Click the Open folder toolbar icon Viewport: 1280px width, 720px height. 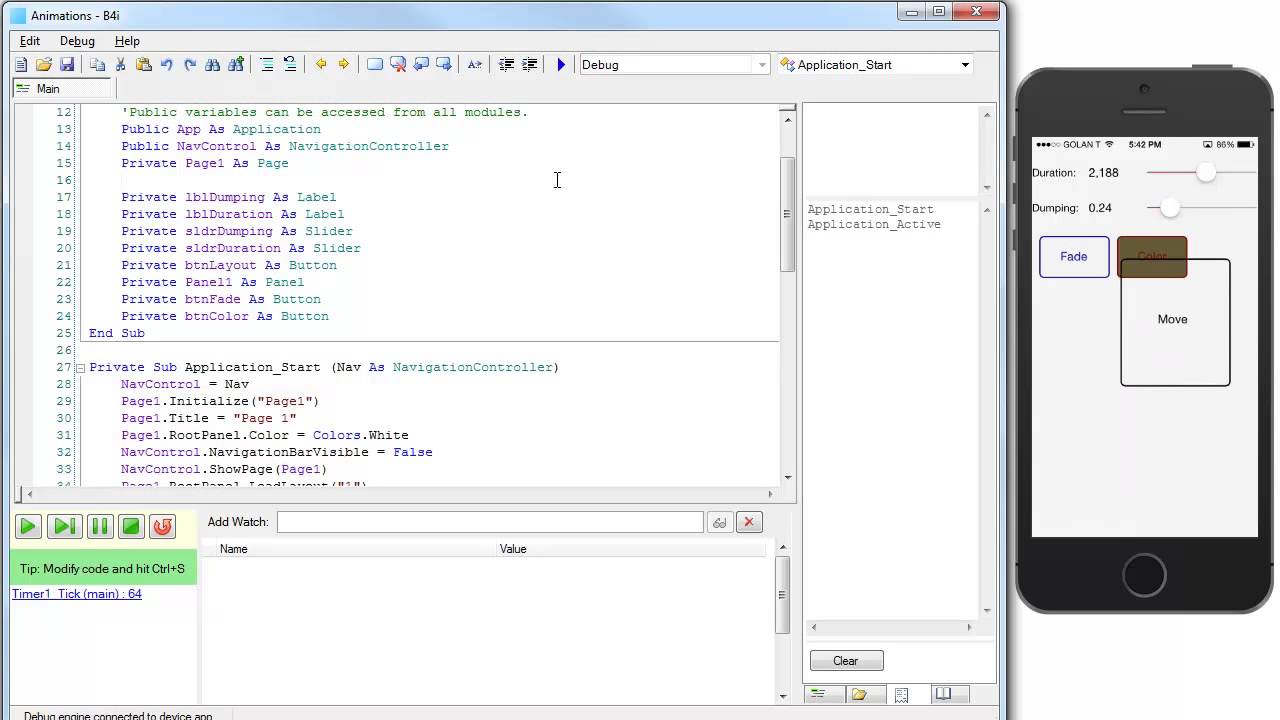click(x=44, y=64)
